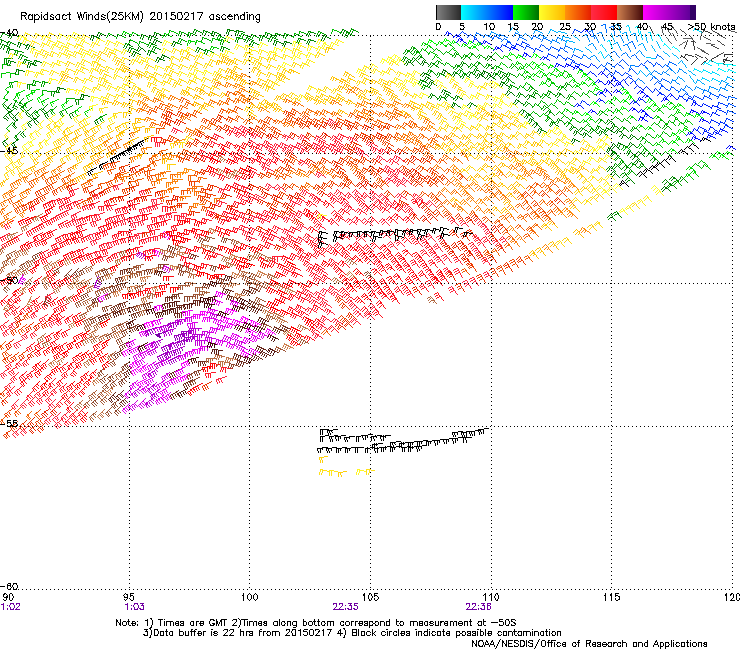Click the '0' label under the legend
This screenshot has height=650, width=740.
tap(438, 27)
